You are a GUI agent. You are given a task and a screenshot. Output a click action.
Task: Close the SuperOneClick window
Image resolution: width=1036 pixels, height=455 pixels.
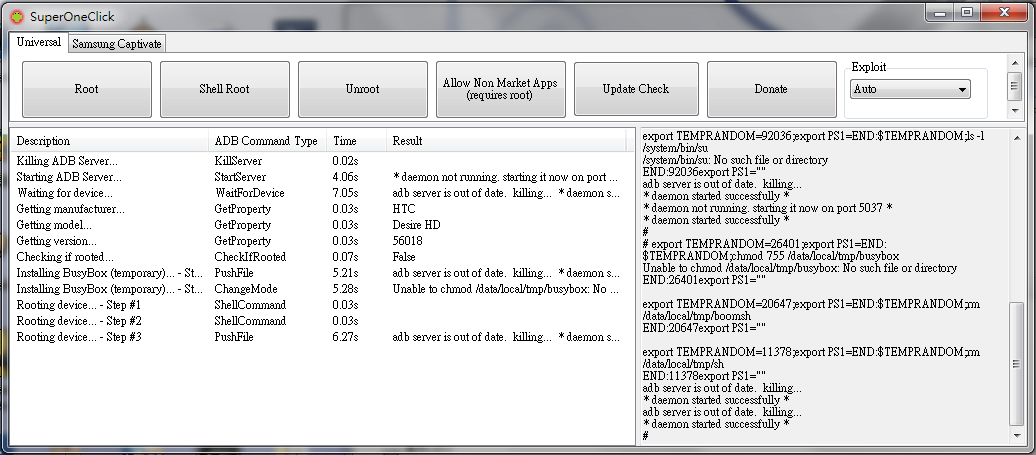tap(1004, 13)
